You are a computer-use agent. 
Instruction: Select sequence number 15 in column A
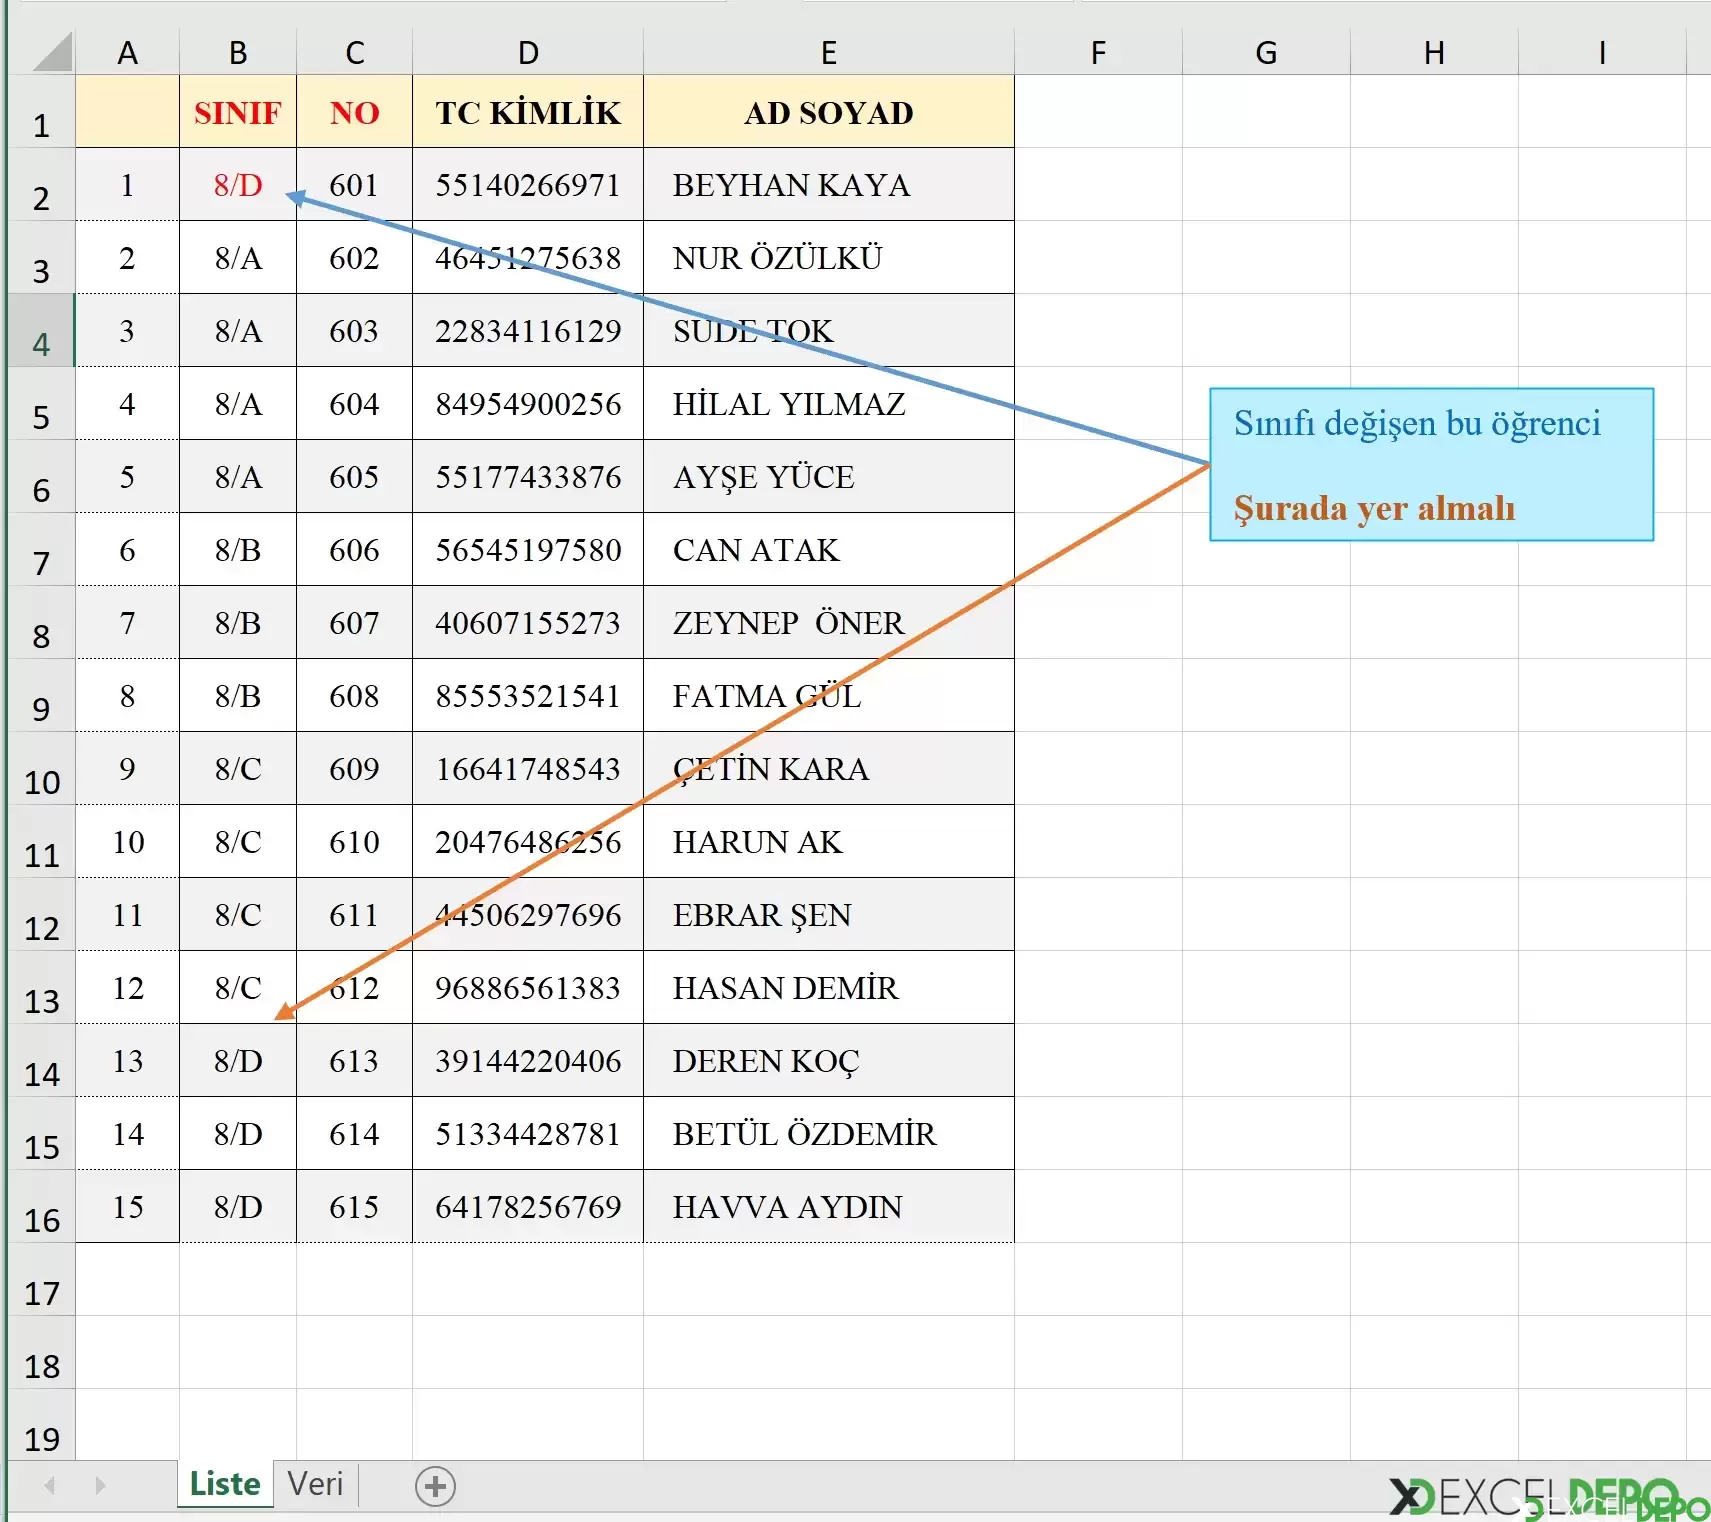tap(127, 1207)
